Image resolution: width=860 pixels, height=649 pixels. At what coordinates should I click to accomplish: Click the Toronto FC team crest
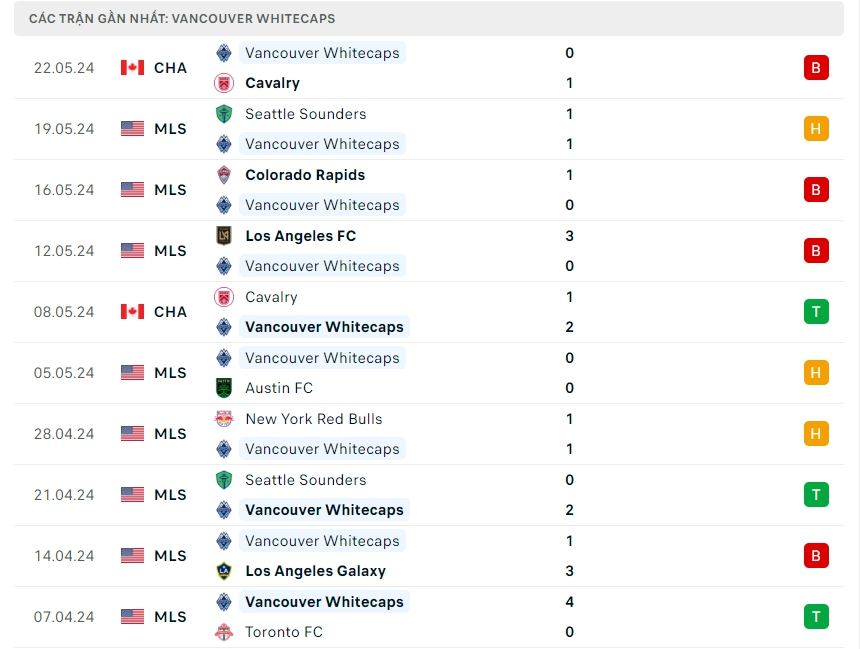[x=224, y=632]
